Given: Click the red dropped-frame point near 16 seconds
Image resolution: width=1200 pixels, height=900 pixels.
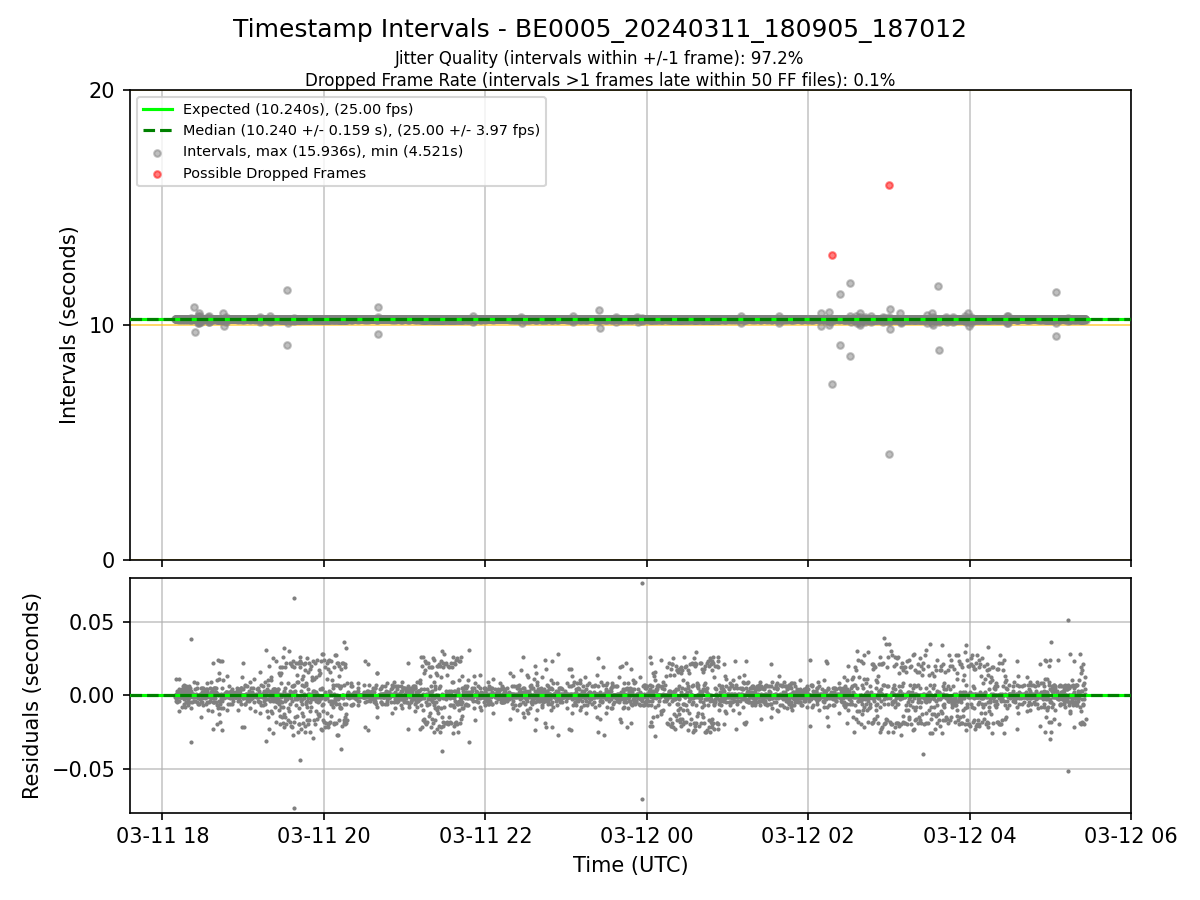Looking at the screenshot, I should (x=889, y=185).
